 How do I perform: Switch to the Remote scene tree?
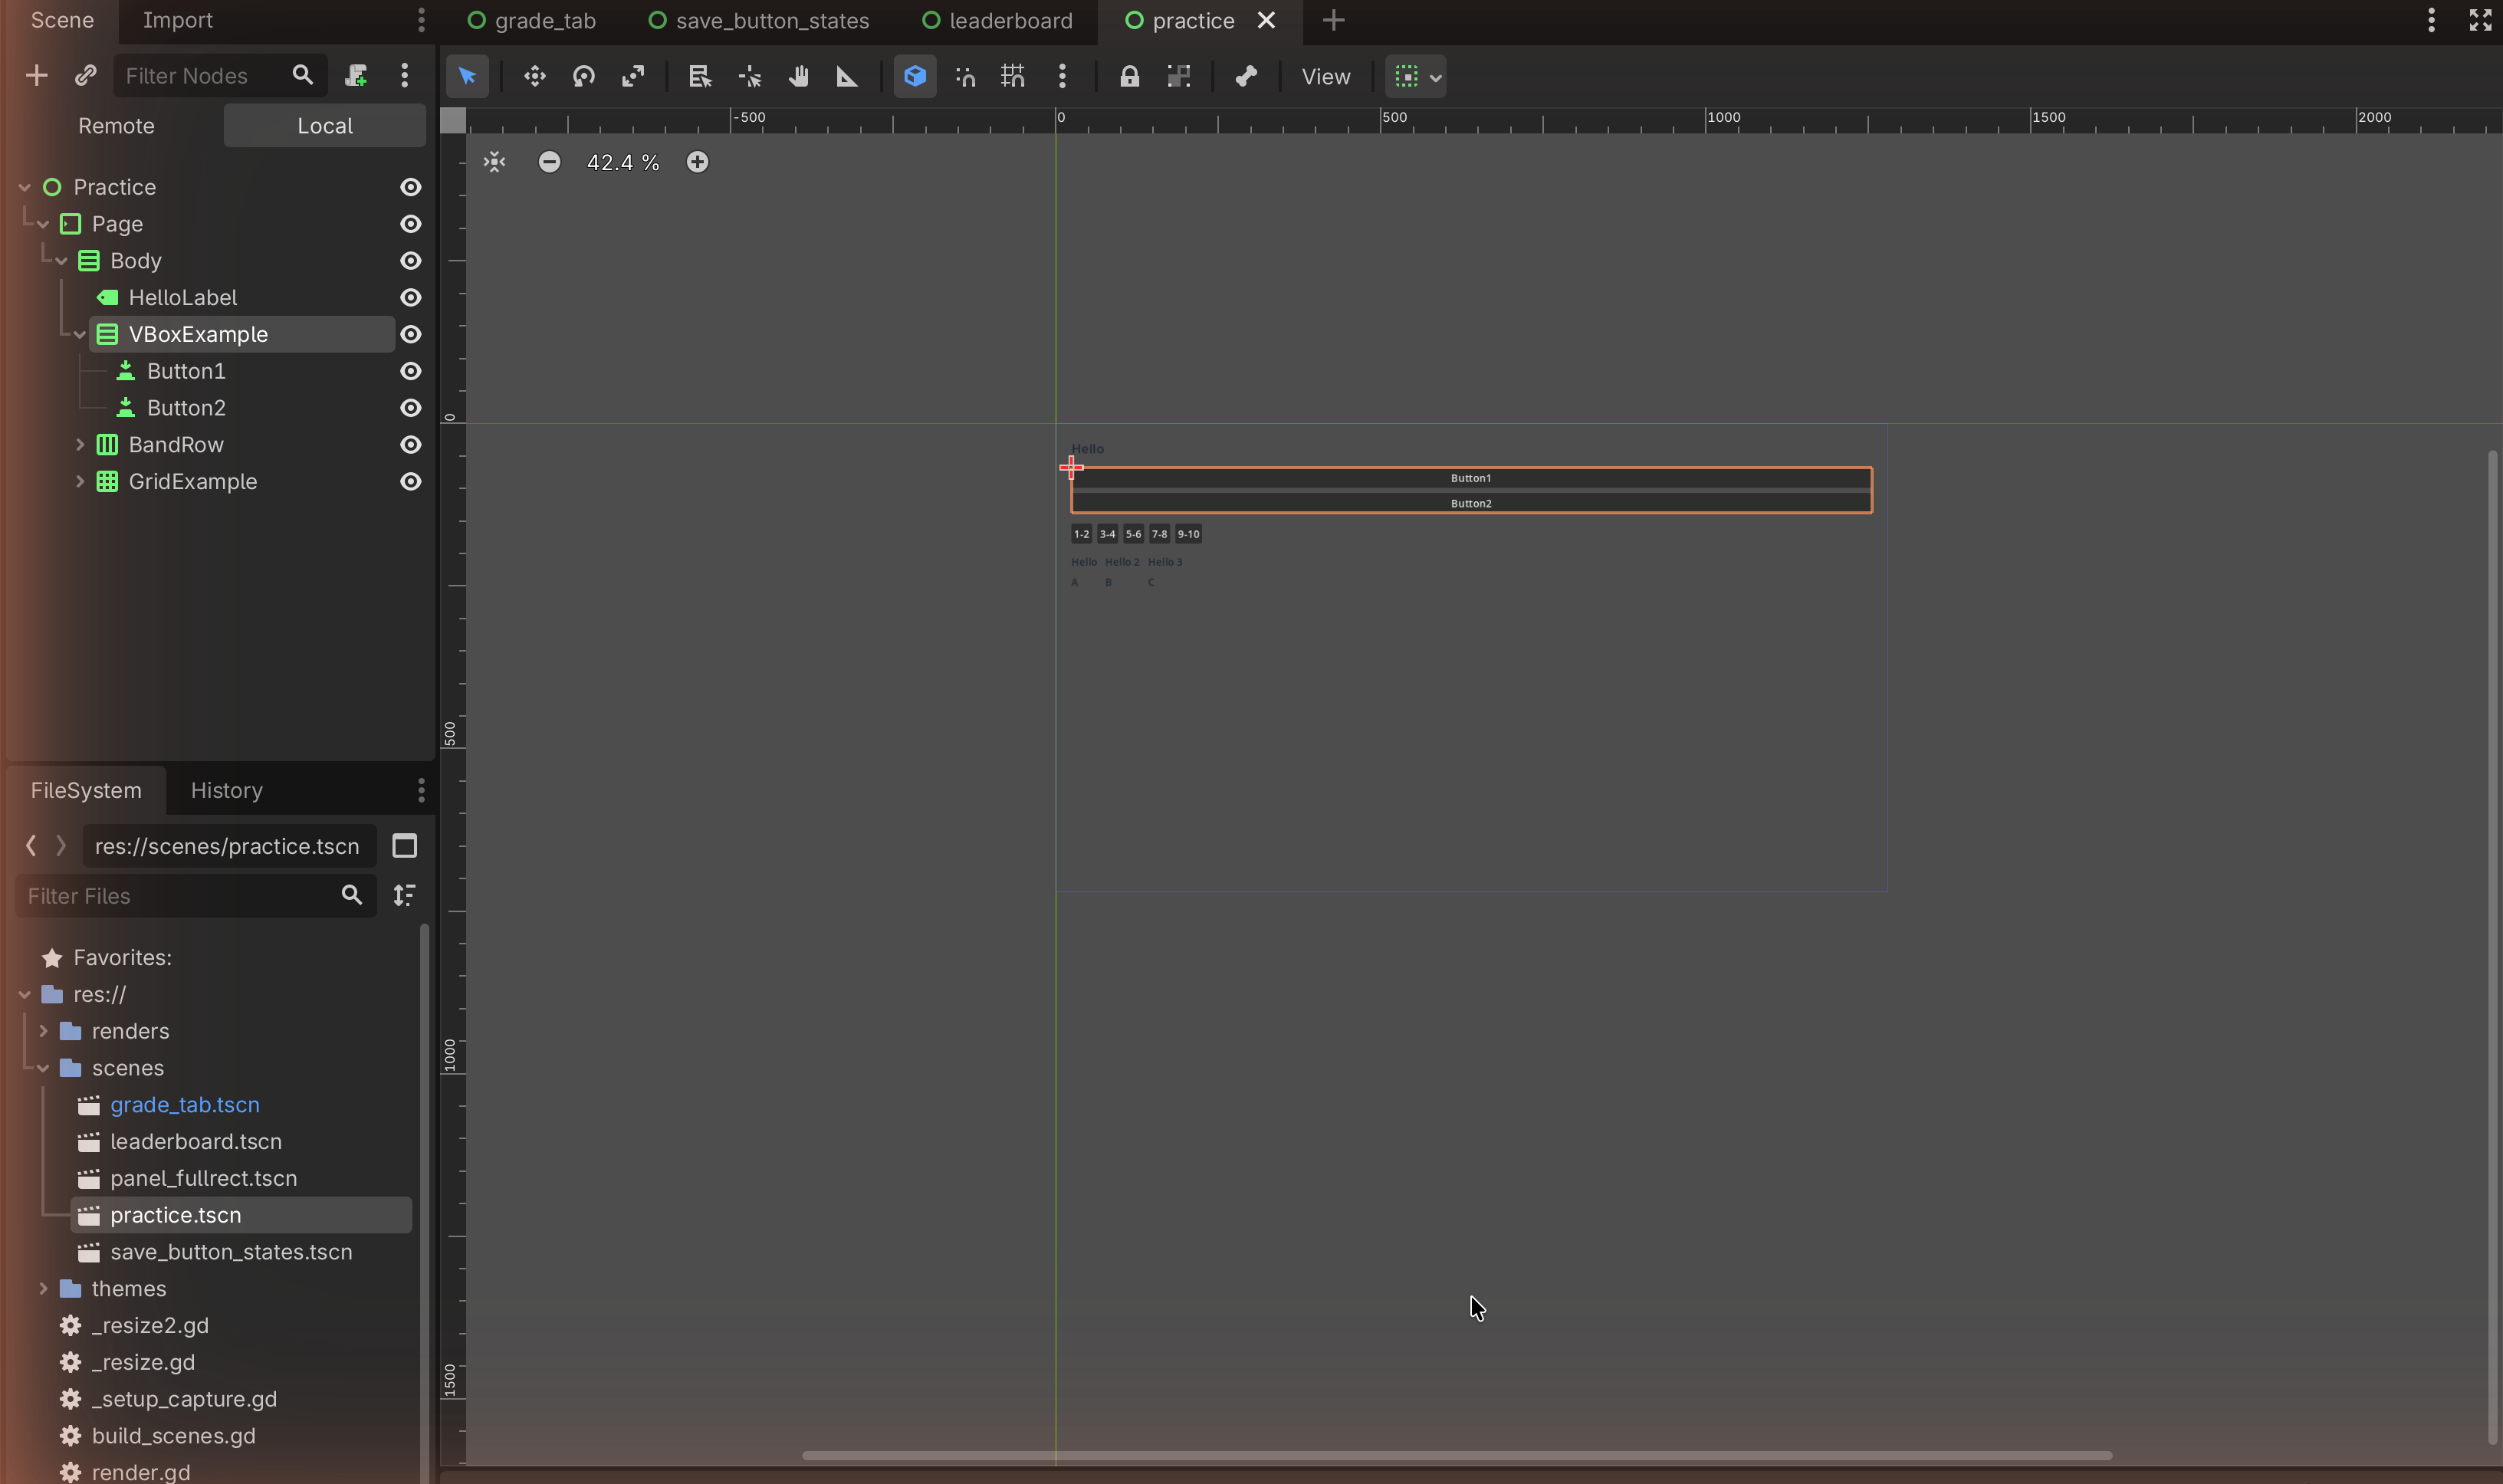click(116, 126)
